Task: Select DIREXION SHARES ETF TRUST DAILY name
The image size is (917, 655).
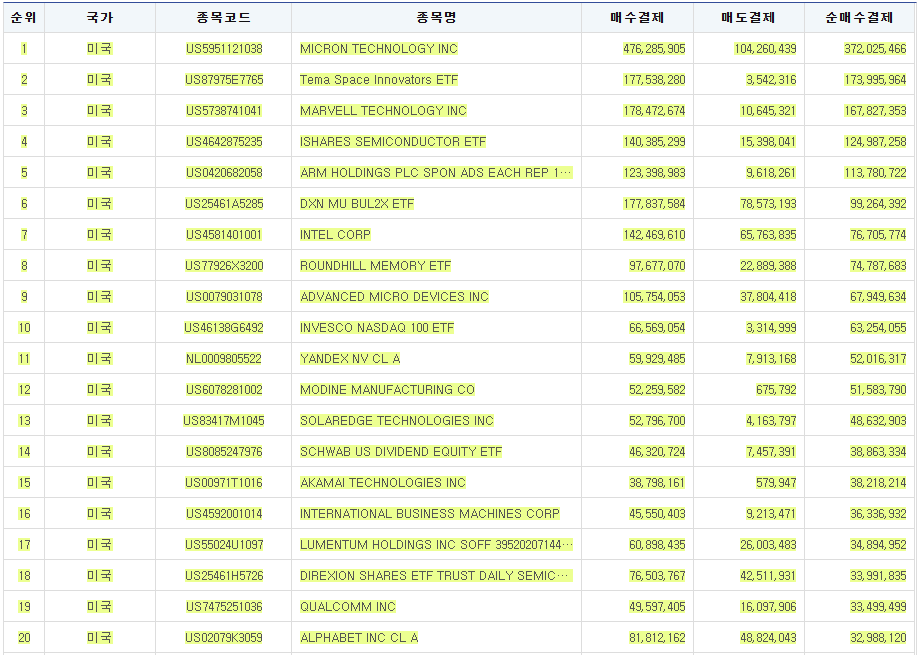Action: 436,575
